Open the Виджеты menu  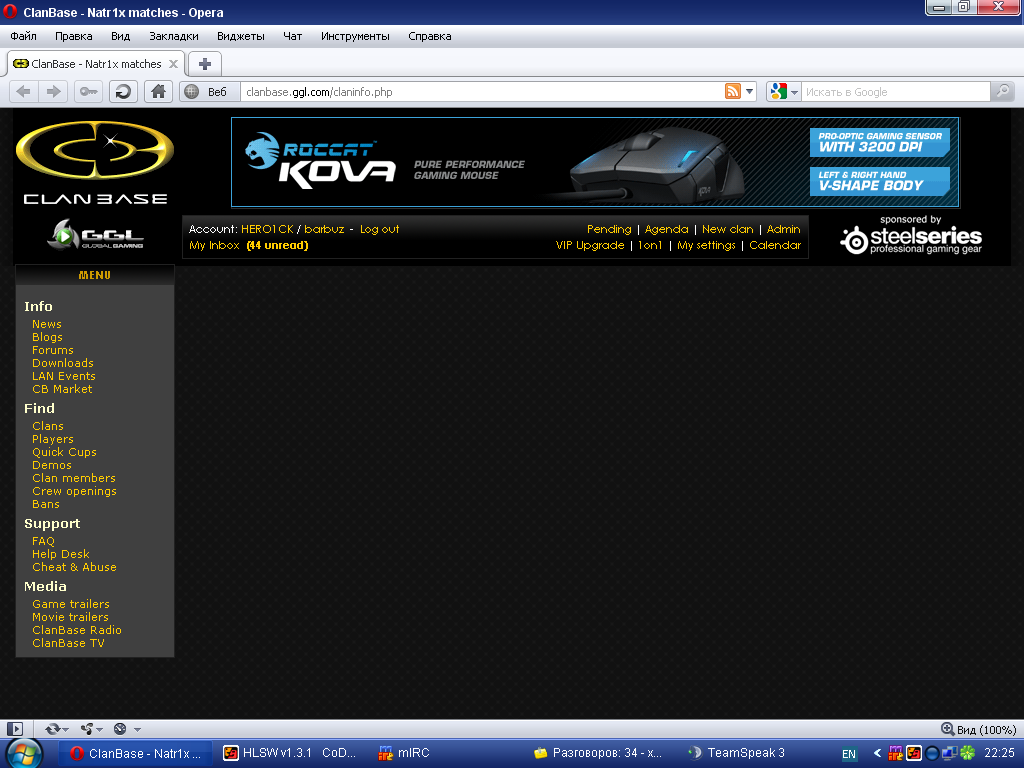tap(241, 36)
